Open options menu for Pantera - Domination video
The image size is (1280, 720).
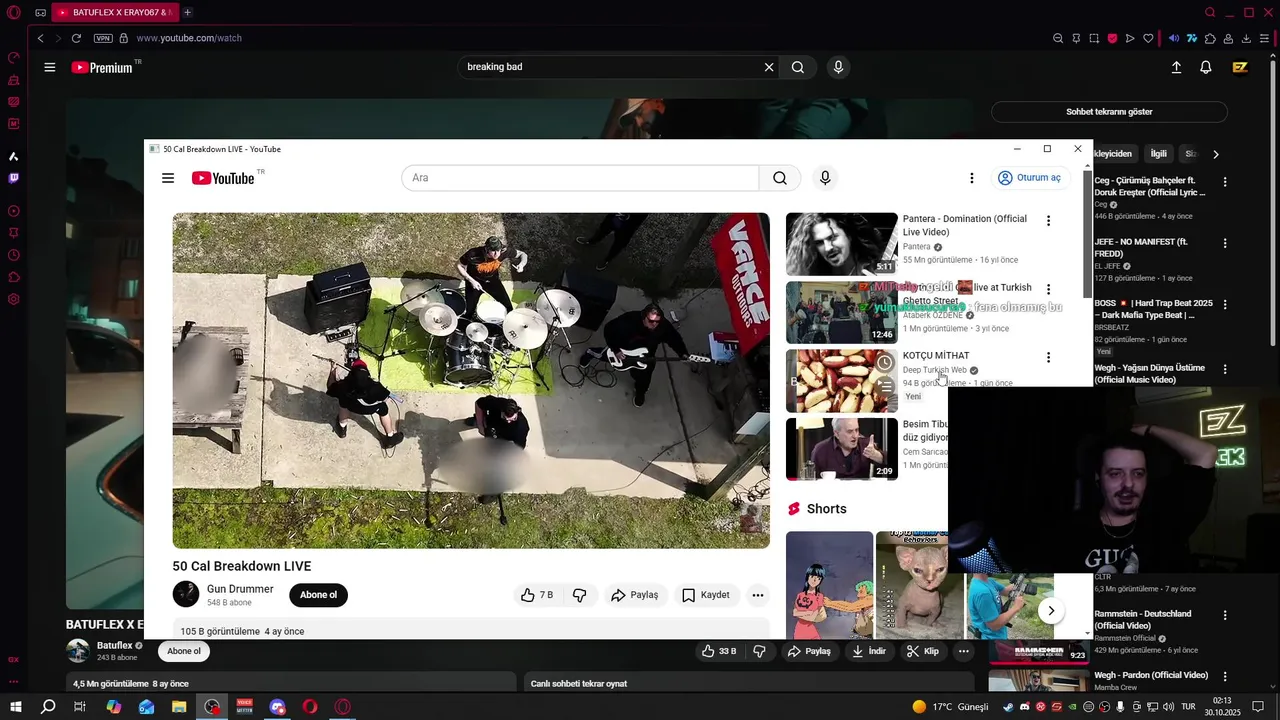[1048, 221]
